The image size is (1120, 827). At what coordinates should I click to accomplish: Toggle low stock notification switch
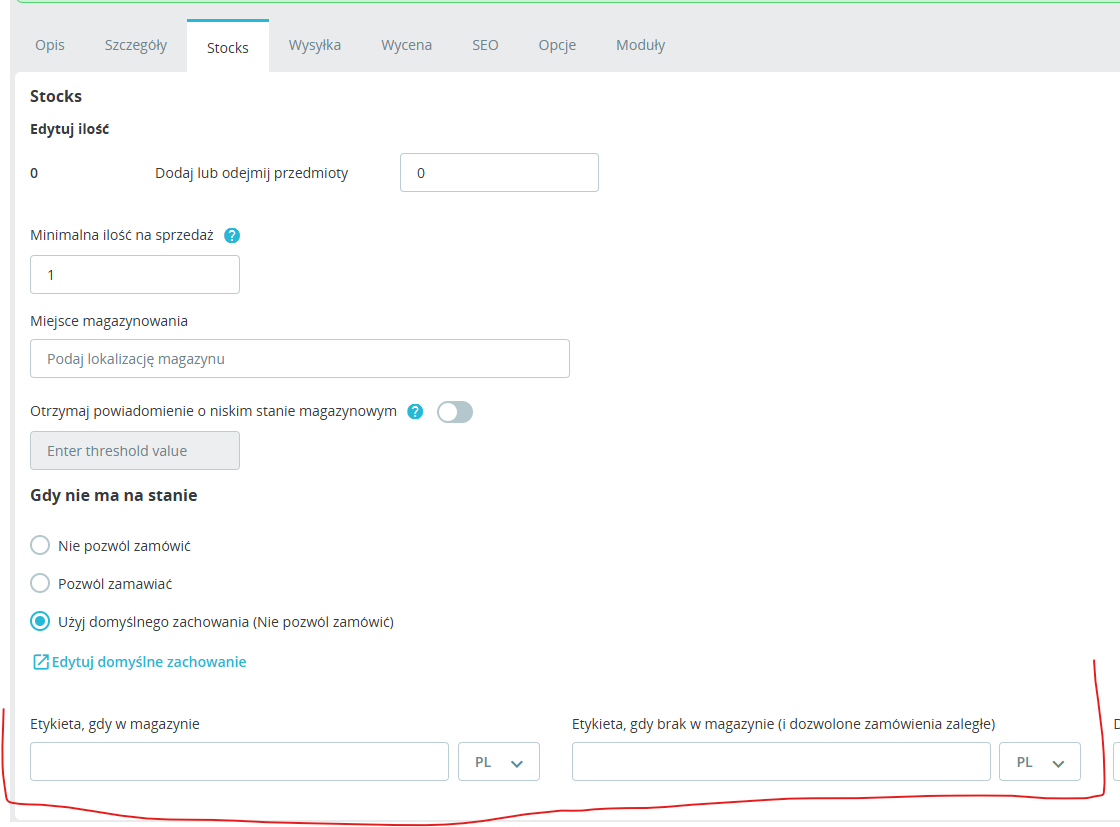click(455, 412)
